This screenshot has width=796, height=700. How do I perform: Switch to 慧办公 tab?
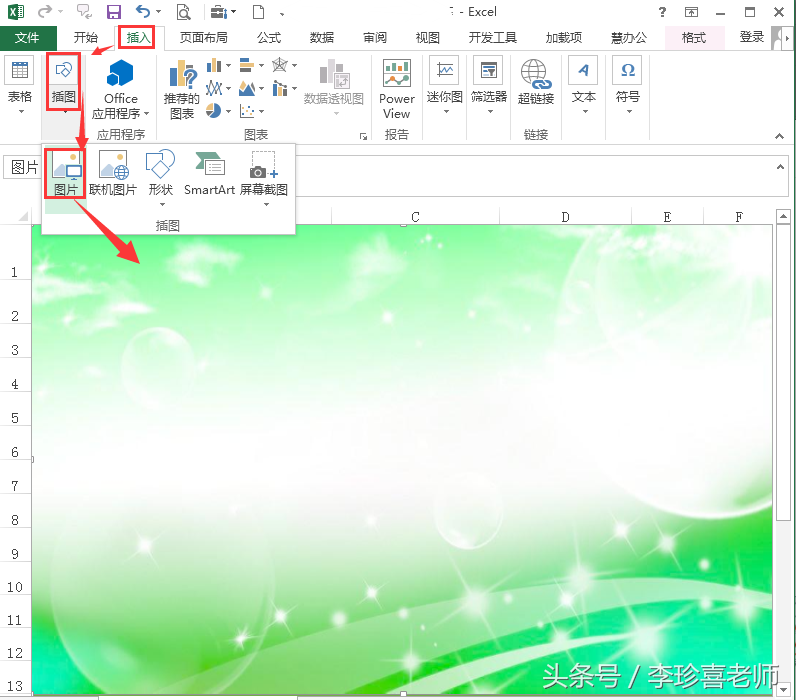(x=628, y=38)
